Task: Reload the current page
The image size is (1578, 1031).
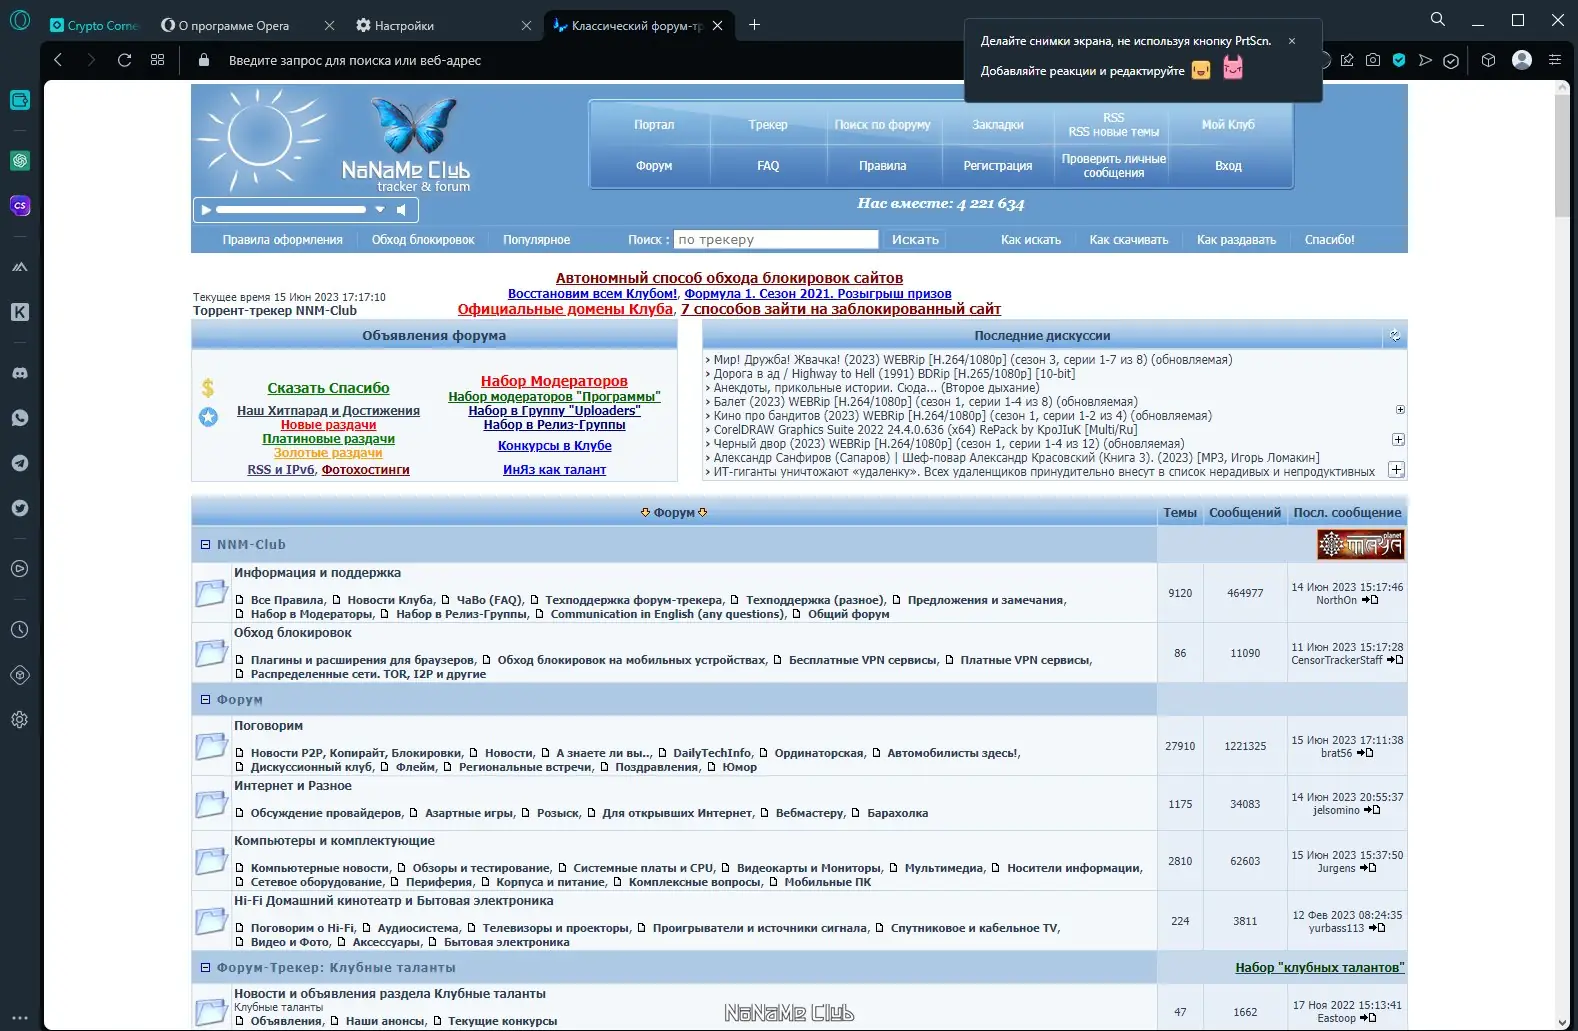Action: pyautogui.click(x=124, y=60)
